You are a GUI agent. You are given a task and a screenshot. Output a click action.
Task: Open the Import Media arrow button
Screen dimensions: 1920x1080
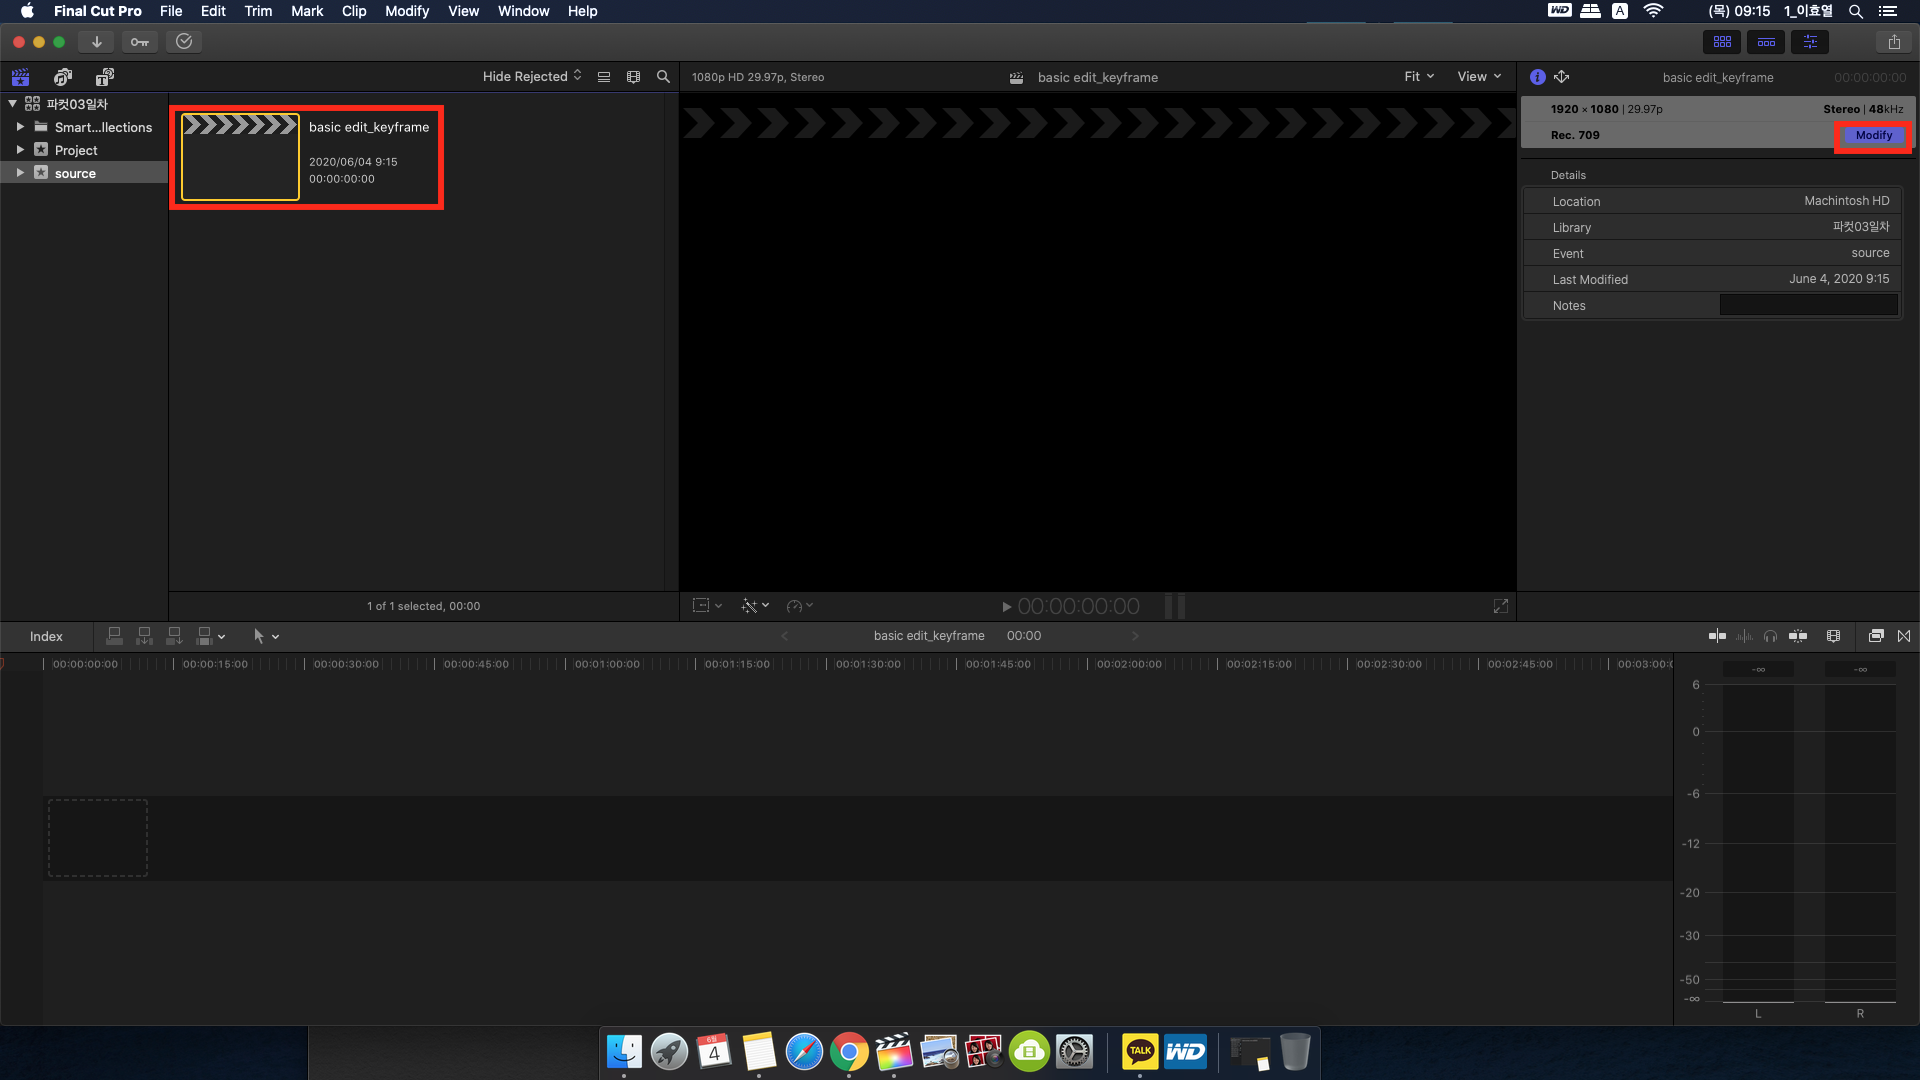96,42
